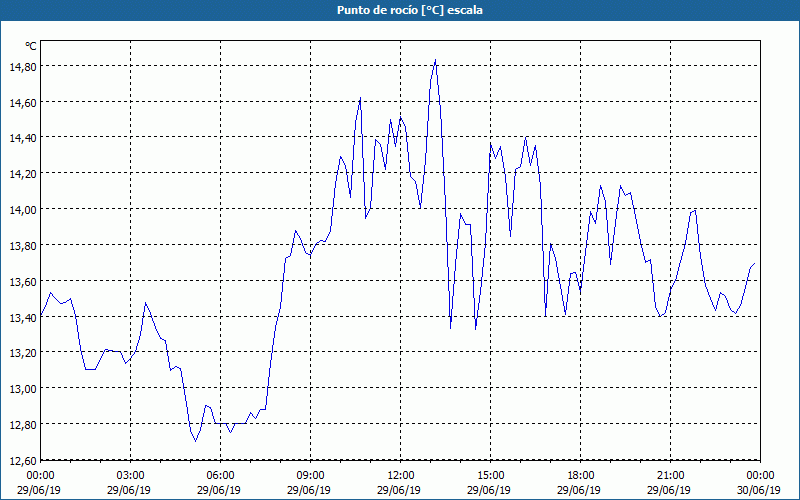Click the 13,80 y-axis value
800x500 pixels.
click(x=23, y=245)
